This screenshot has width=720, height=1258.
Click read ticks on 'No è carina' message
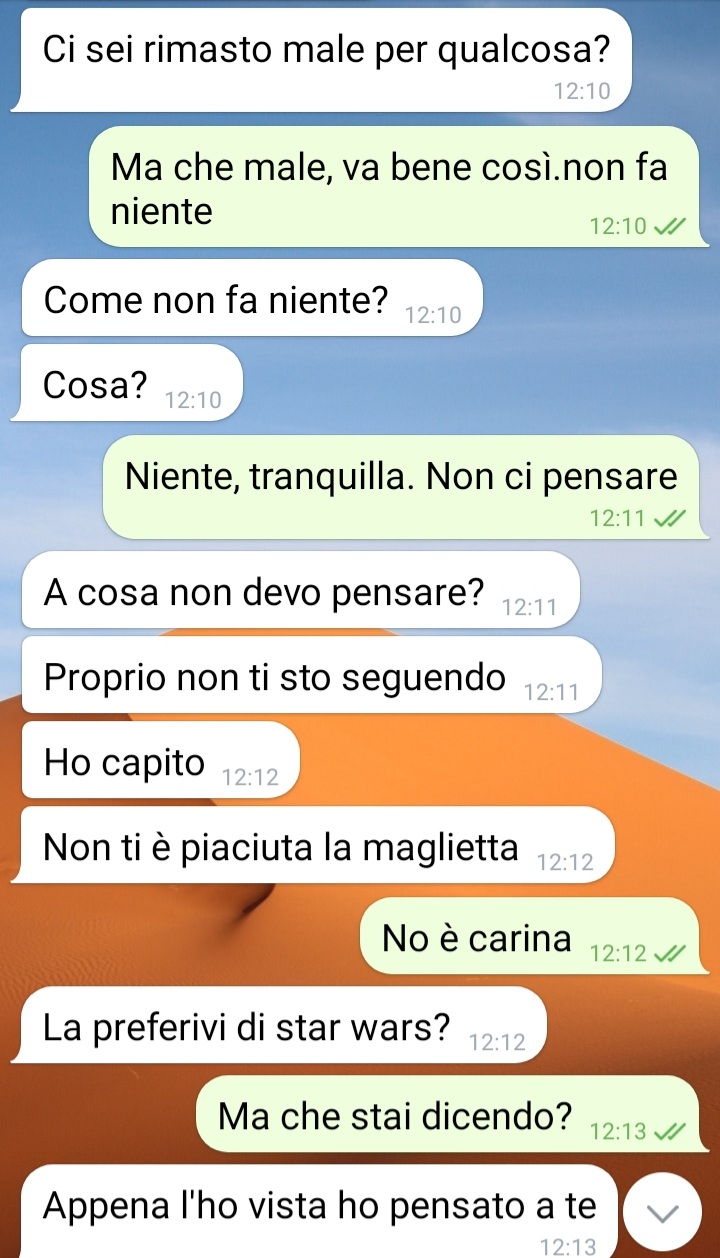[669, 954]
